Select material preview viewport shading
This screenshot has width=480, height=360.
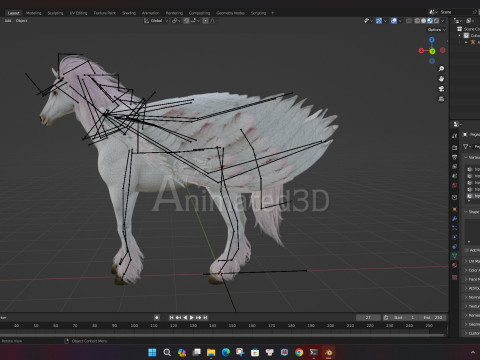(x=430, y=21)
